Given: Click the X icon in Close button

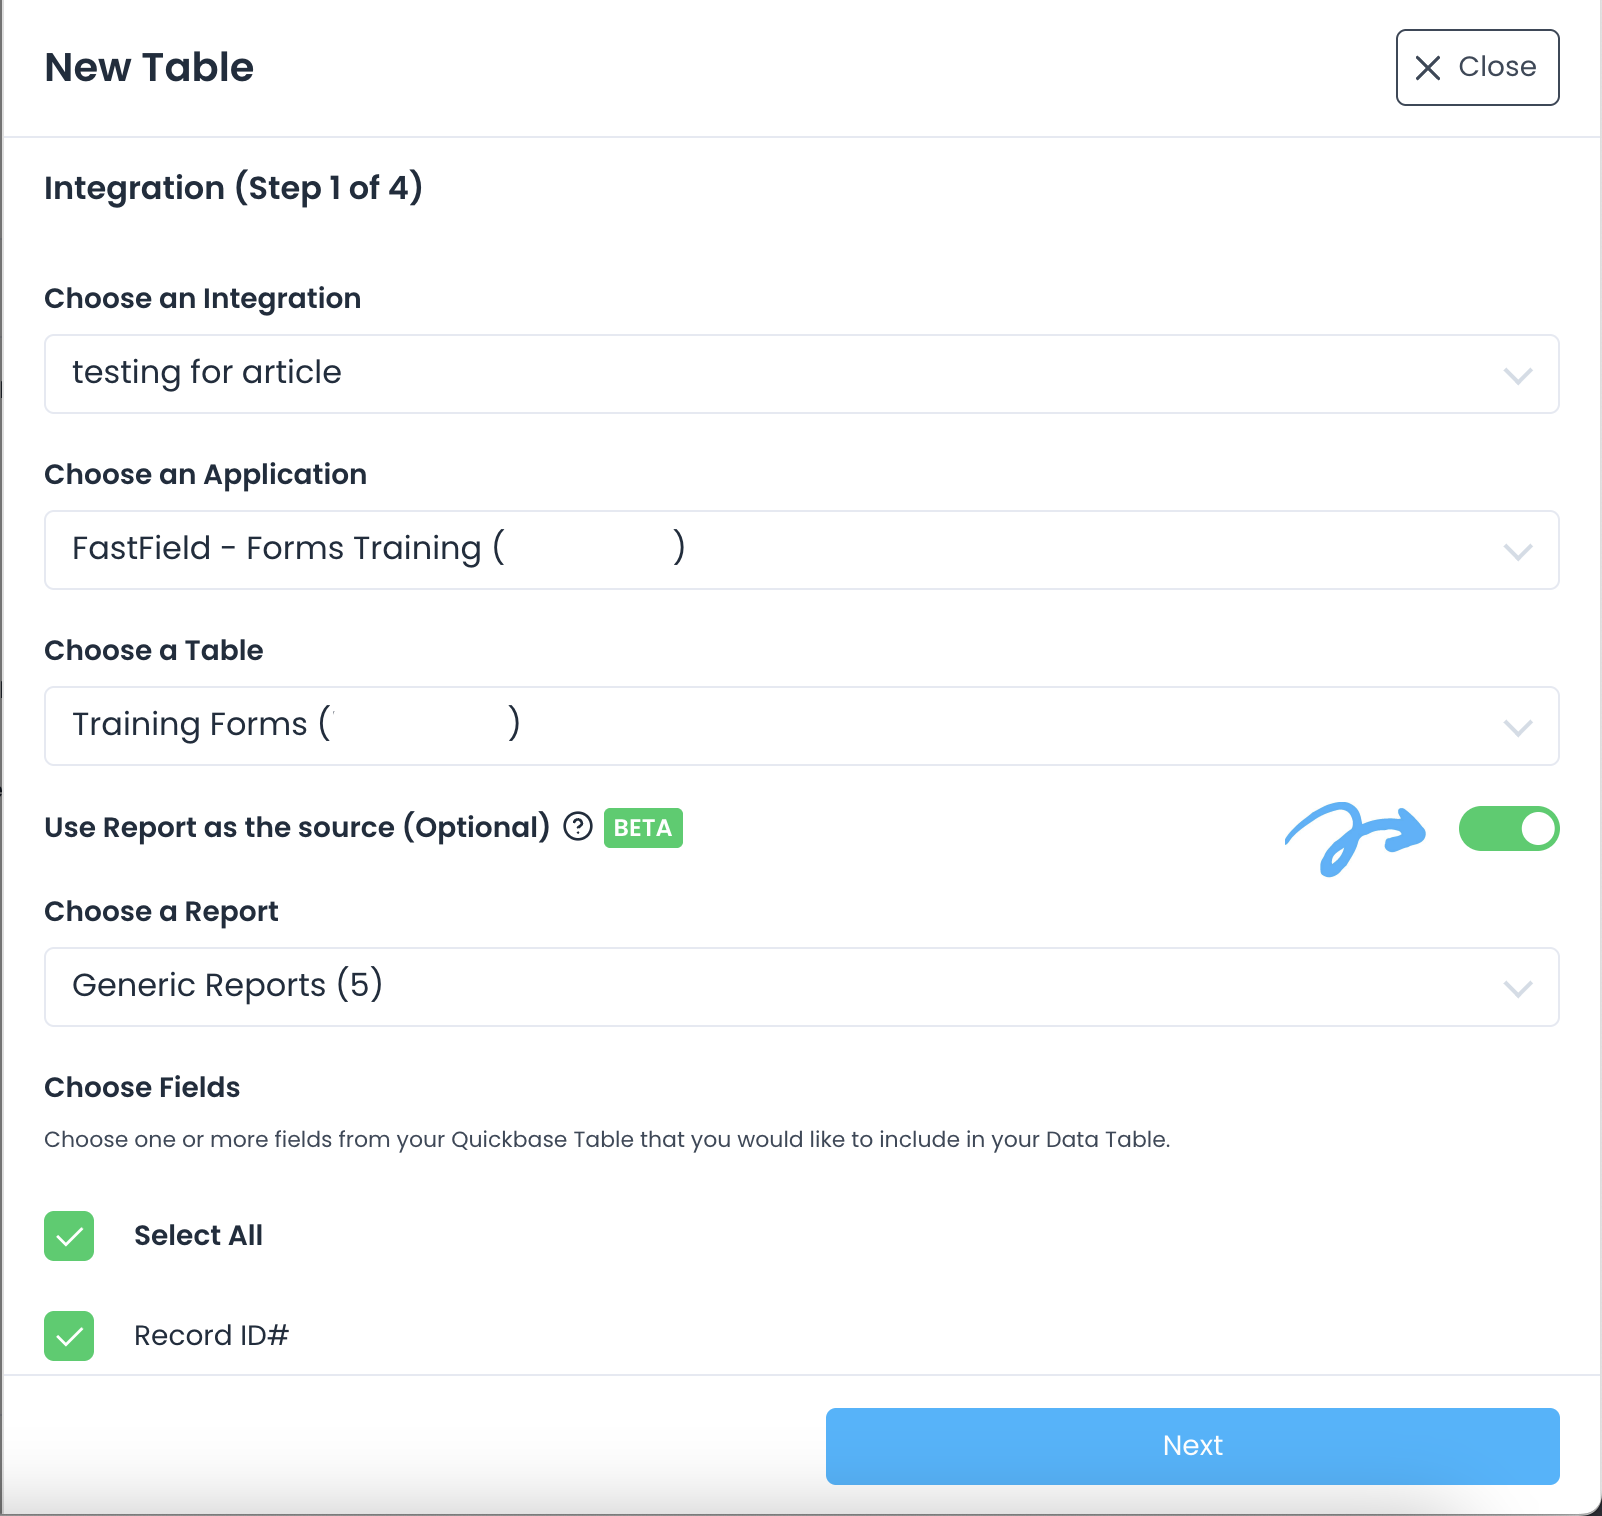Looking at the screenshot, I should pos(1428,67).
